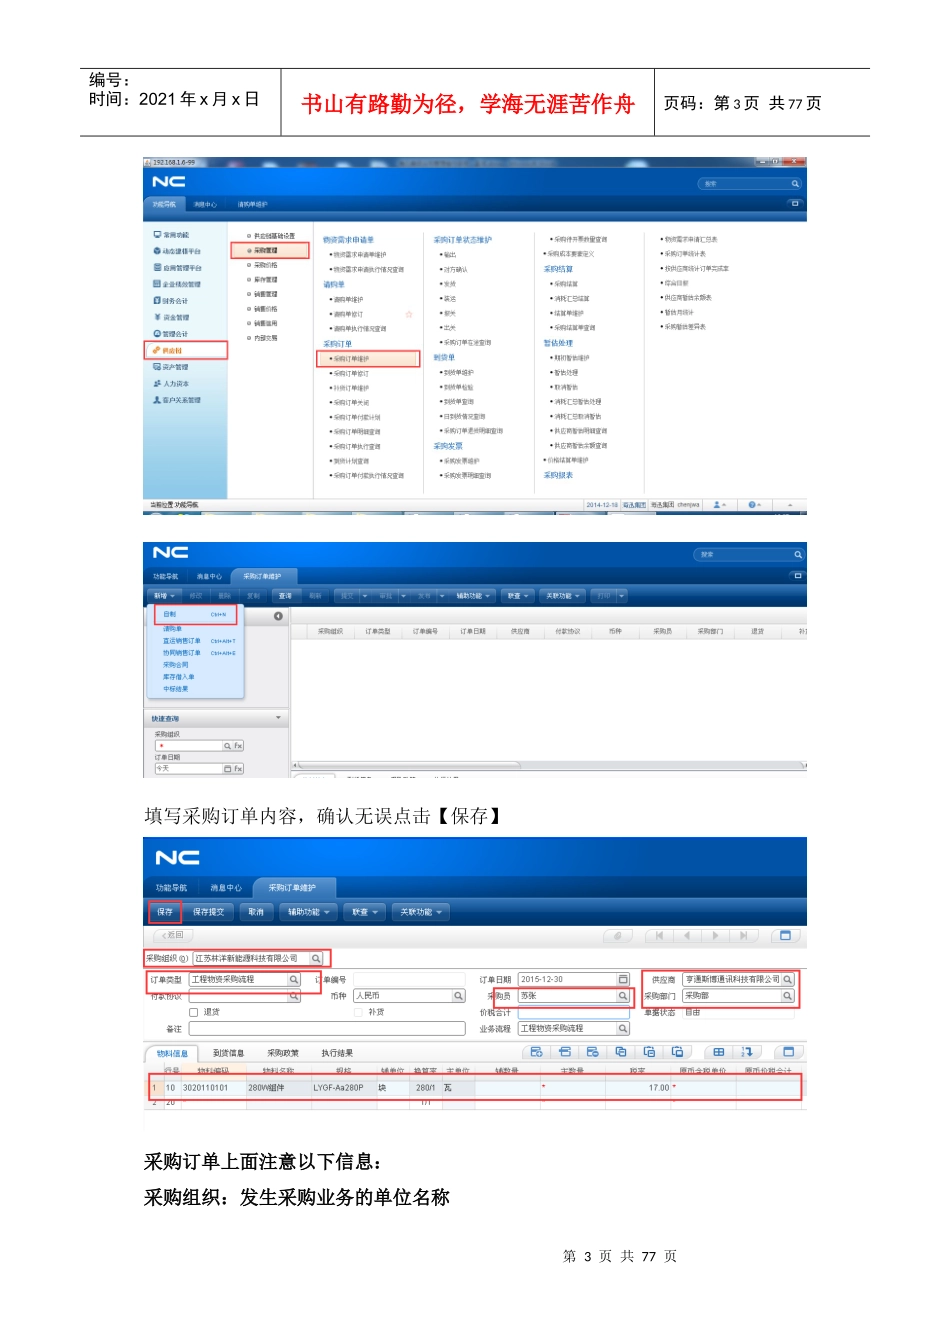Screen dimensions: 950x1344
Task: Open 企业绩效管理 module in NC sidebar
Action: point(176,284)
